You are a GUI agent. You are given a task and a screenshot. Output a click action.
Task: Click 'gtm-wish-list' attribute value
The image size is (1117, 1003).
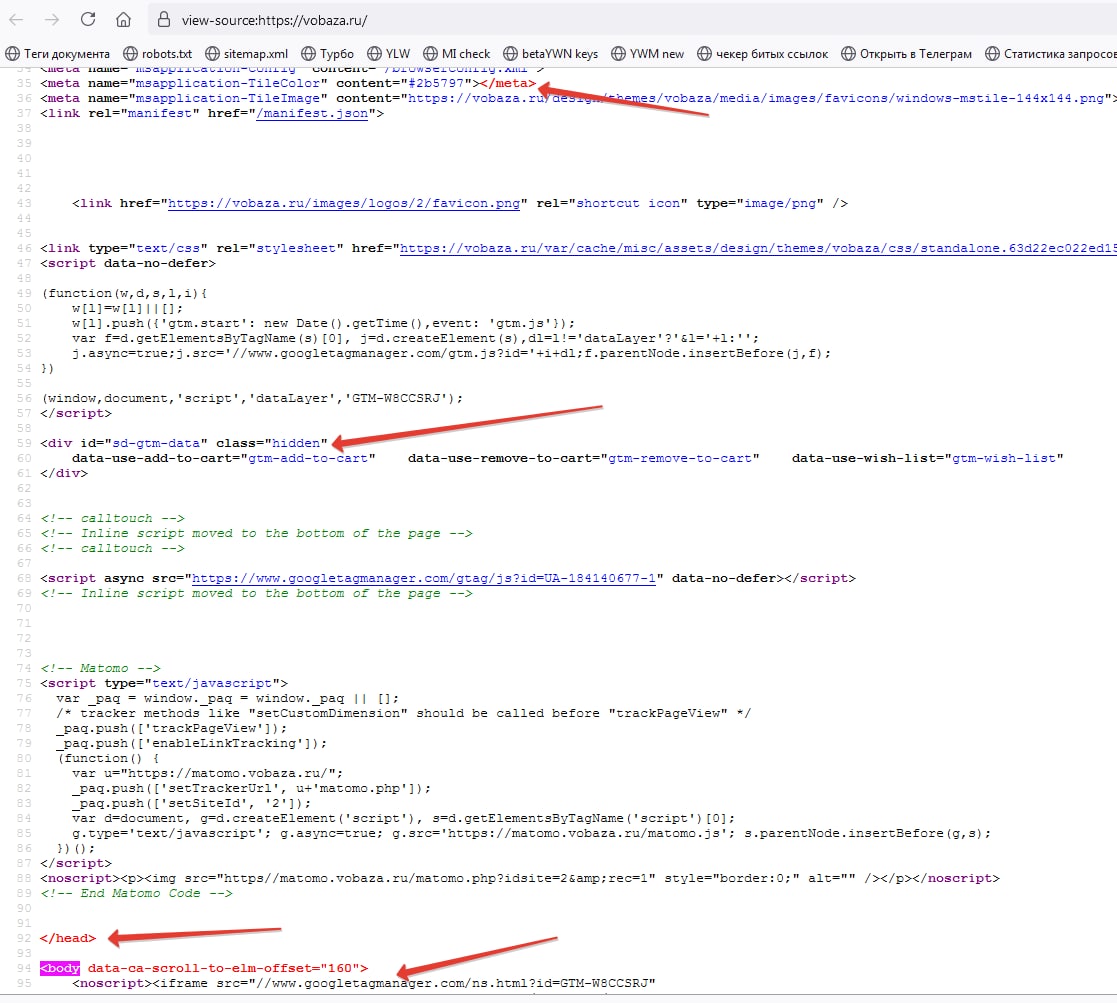tap(1004, 458)
